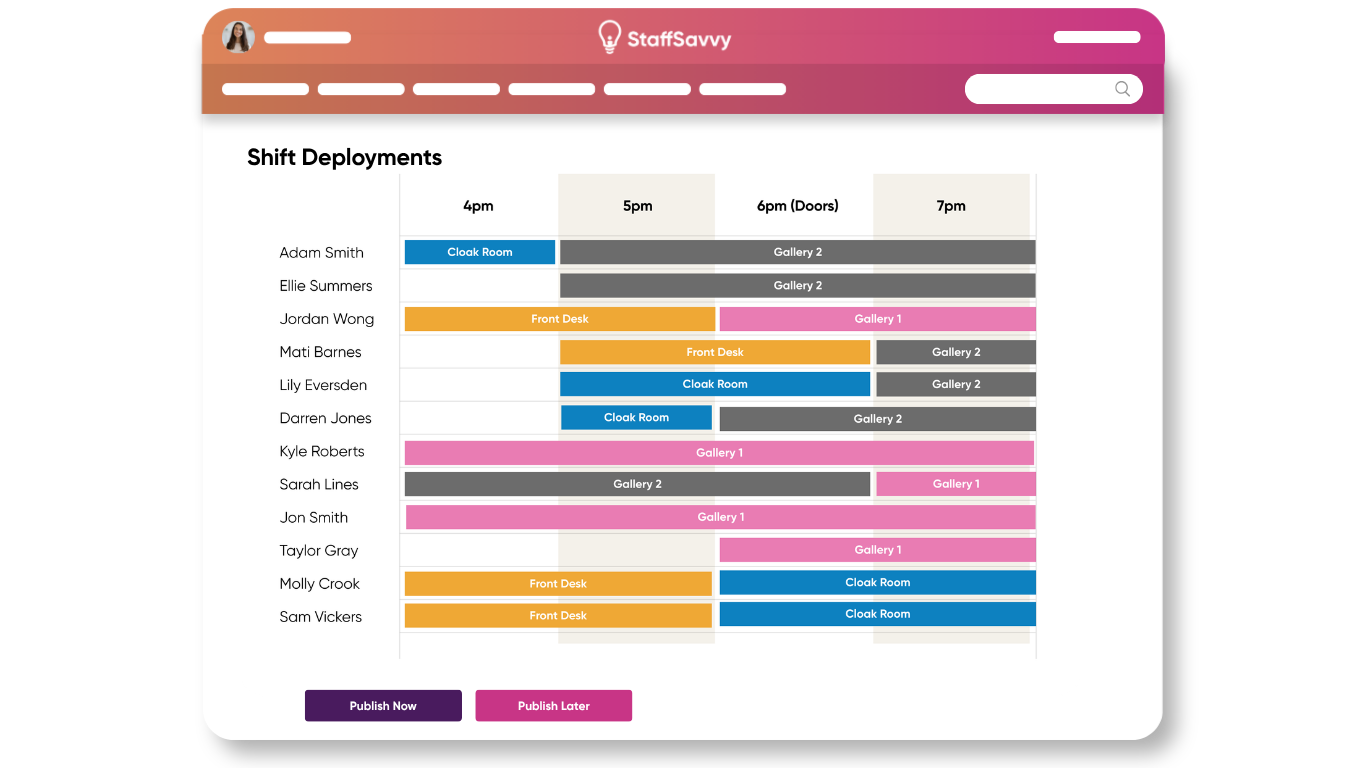Click the name Jon Smith
The width and height of the screenshot is (1366, 768).
coord(314,517)
